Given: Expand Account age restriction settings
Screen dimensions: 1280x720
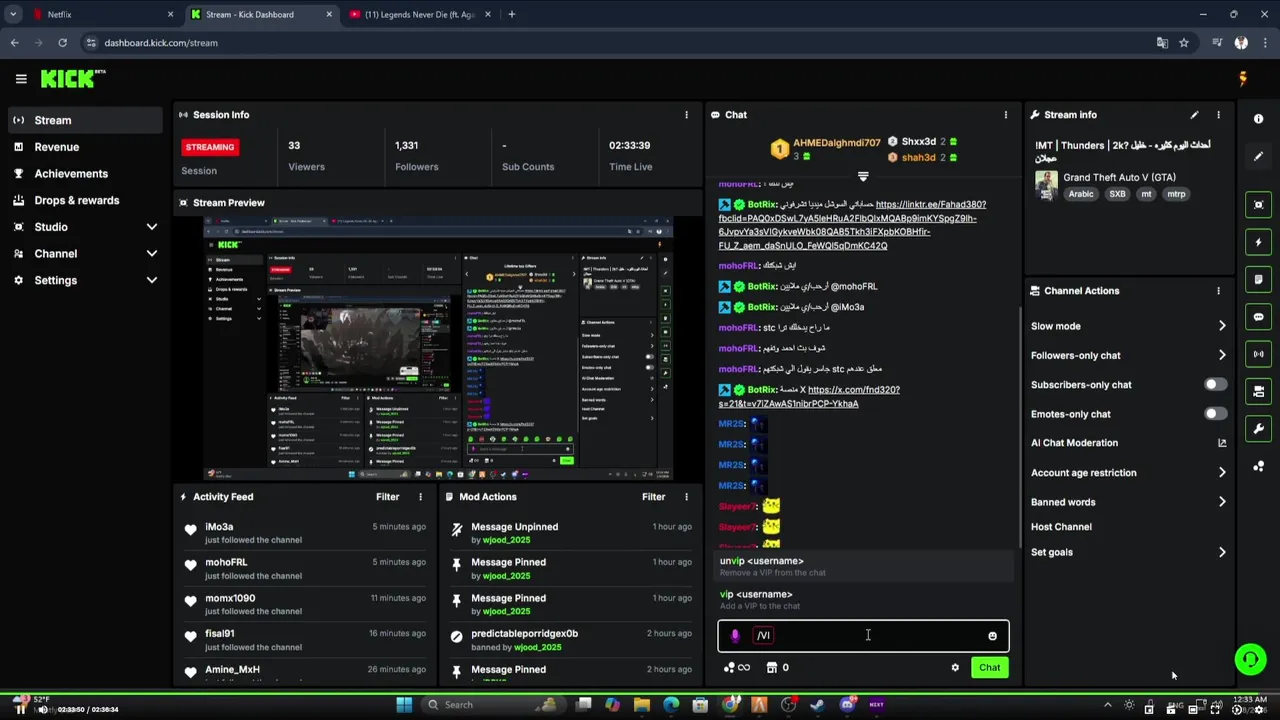Looking at the screenshot, I should [x=1222, y=473].
